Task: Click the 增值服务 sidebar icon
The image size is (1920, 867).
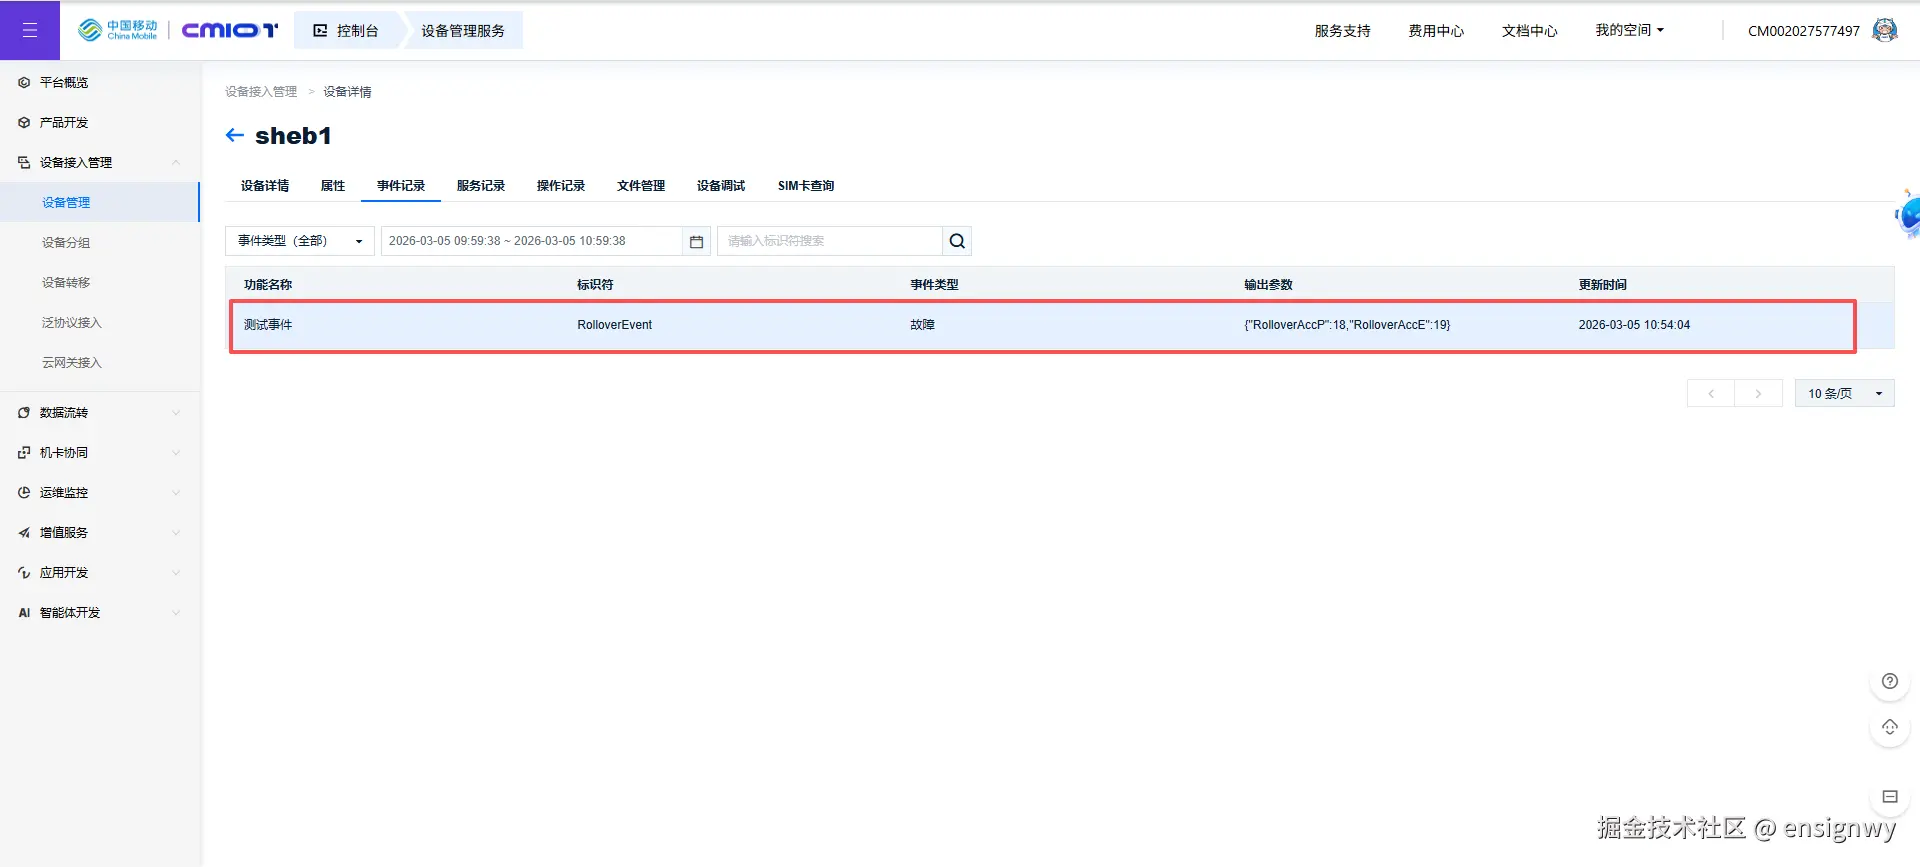Action: coord(24,532)
